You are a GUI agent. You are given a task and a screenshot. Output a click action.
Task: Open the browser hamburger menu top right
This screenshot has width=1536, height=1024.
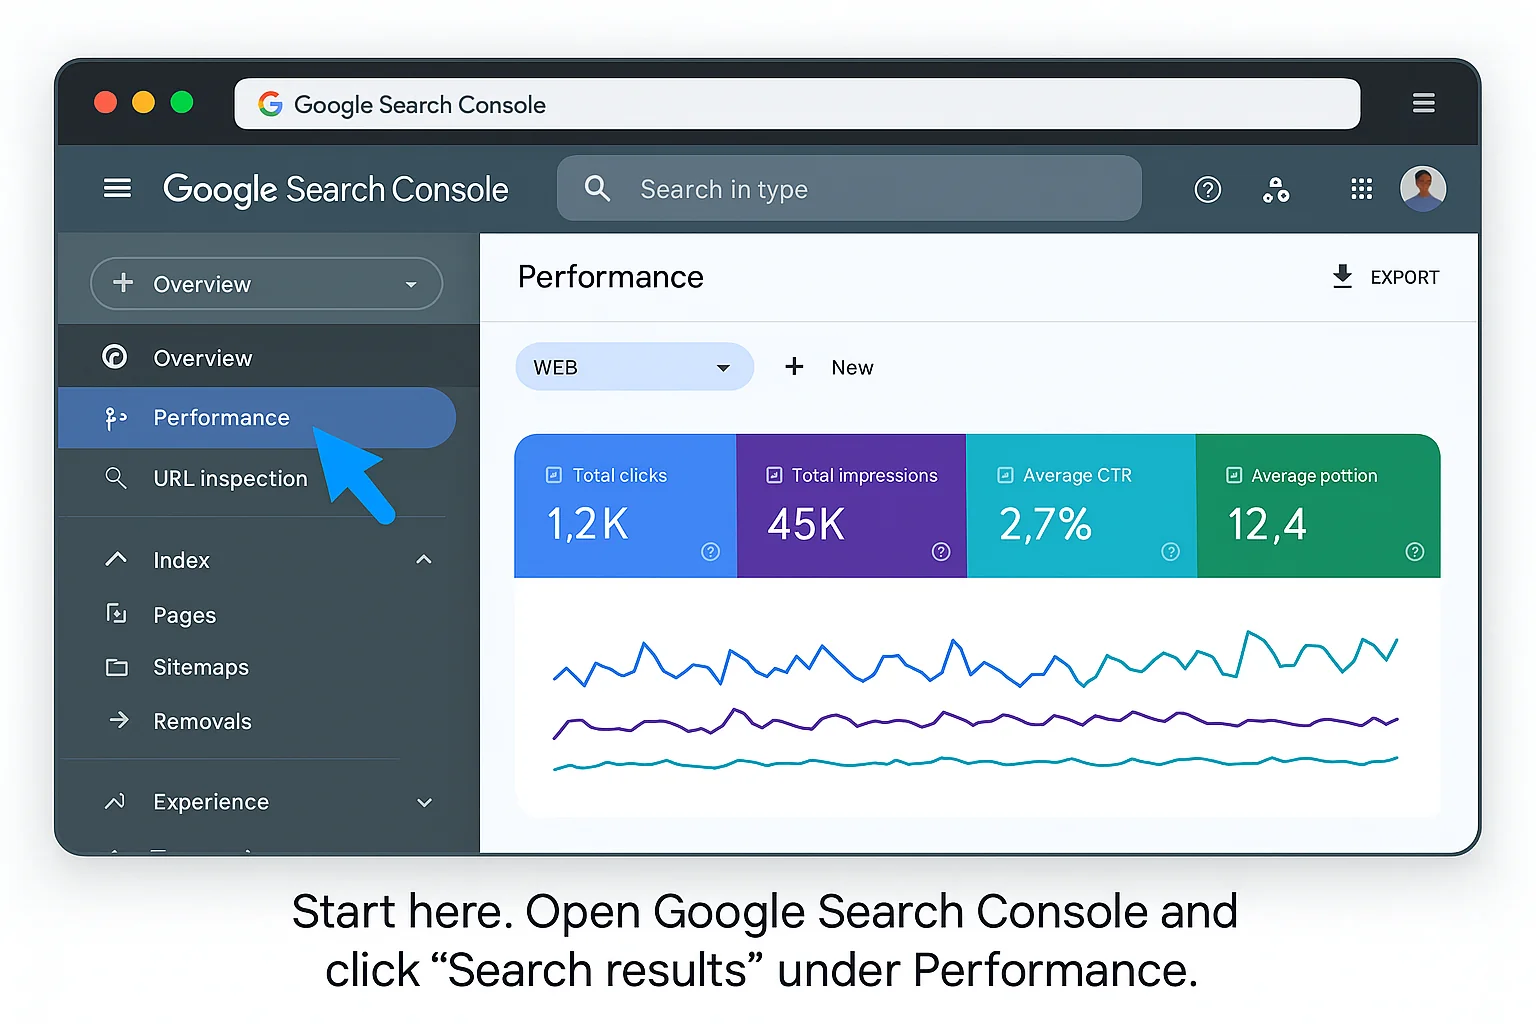[x=1423, y=102]
